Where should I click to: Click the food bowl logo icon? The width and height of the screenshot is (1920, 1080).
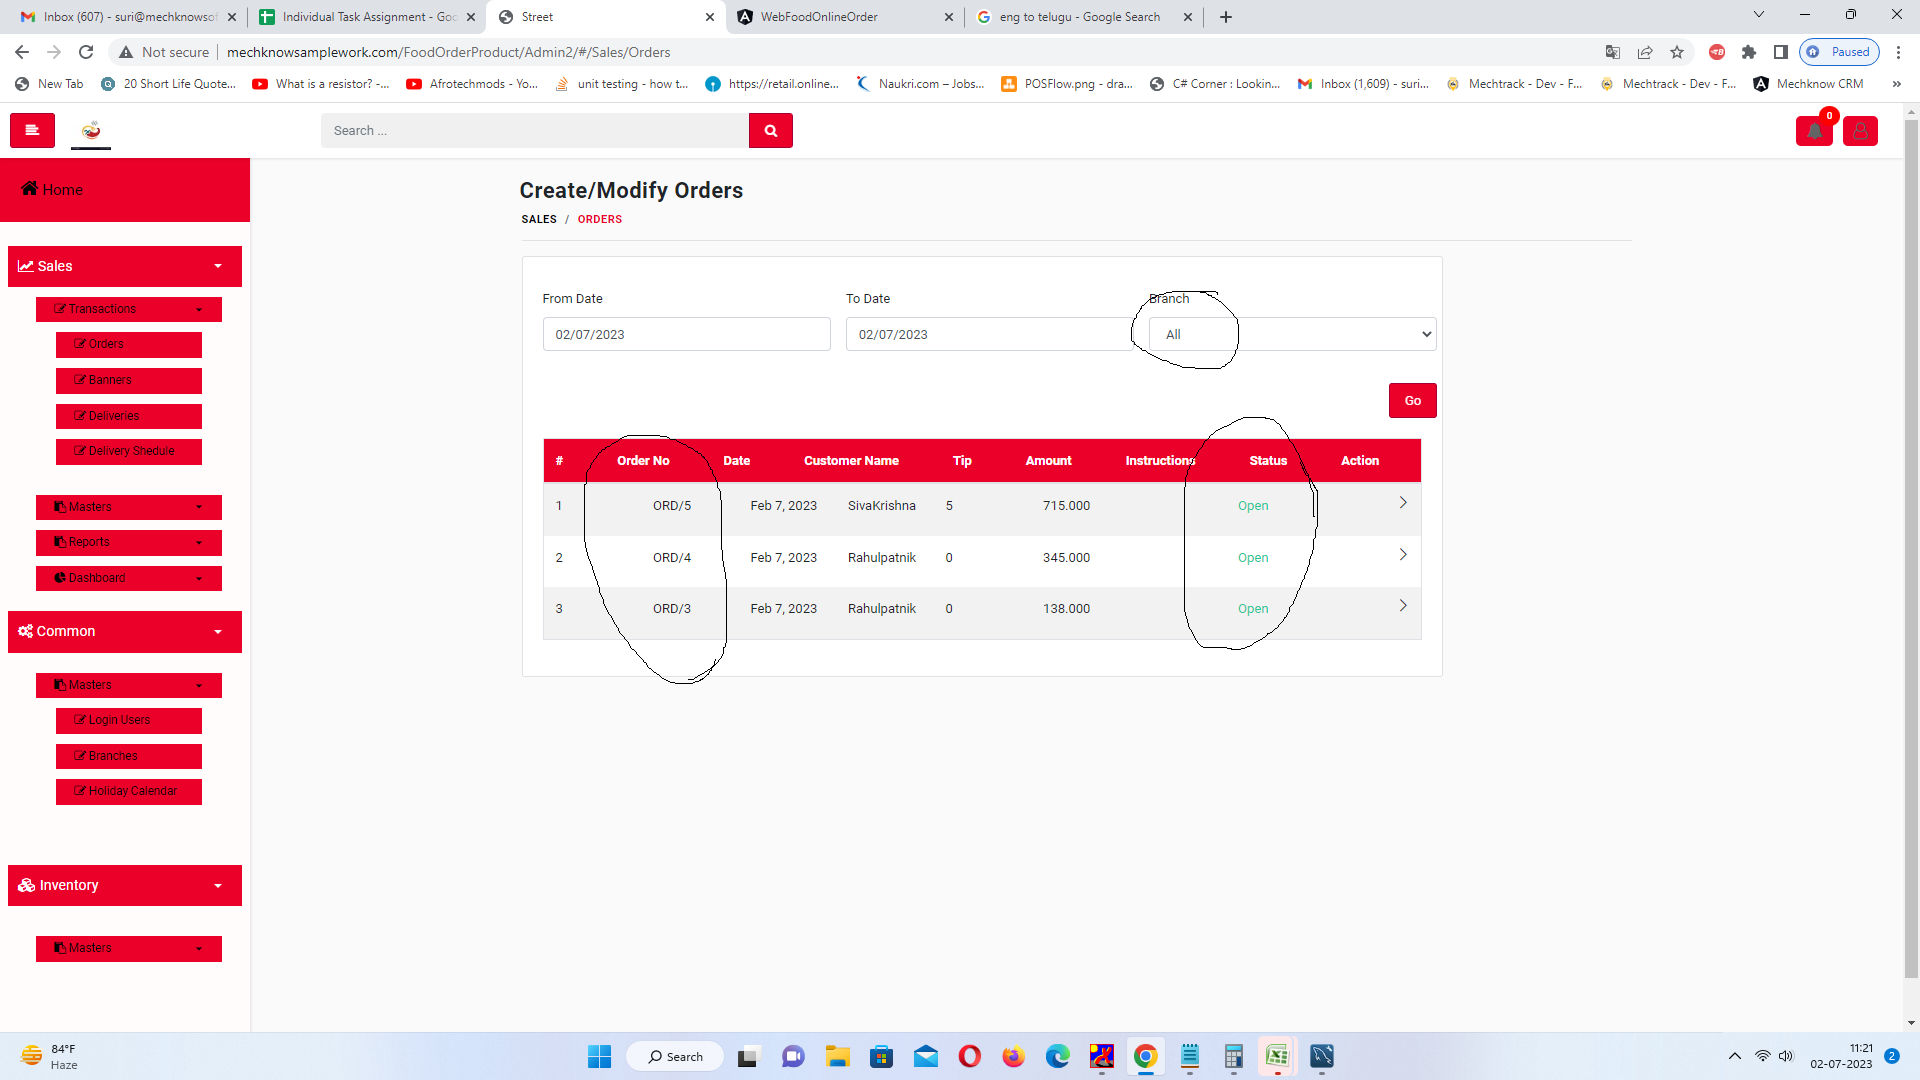point(91,130)
